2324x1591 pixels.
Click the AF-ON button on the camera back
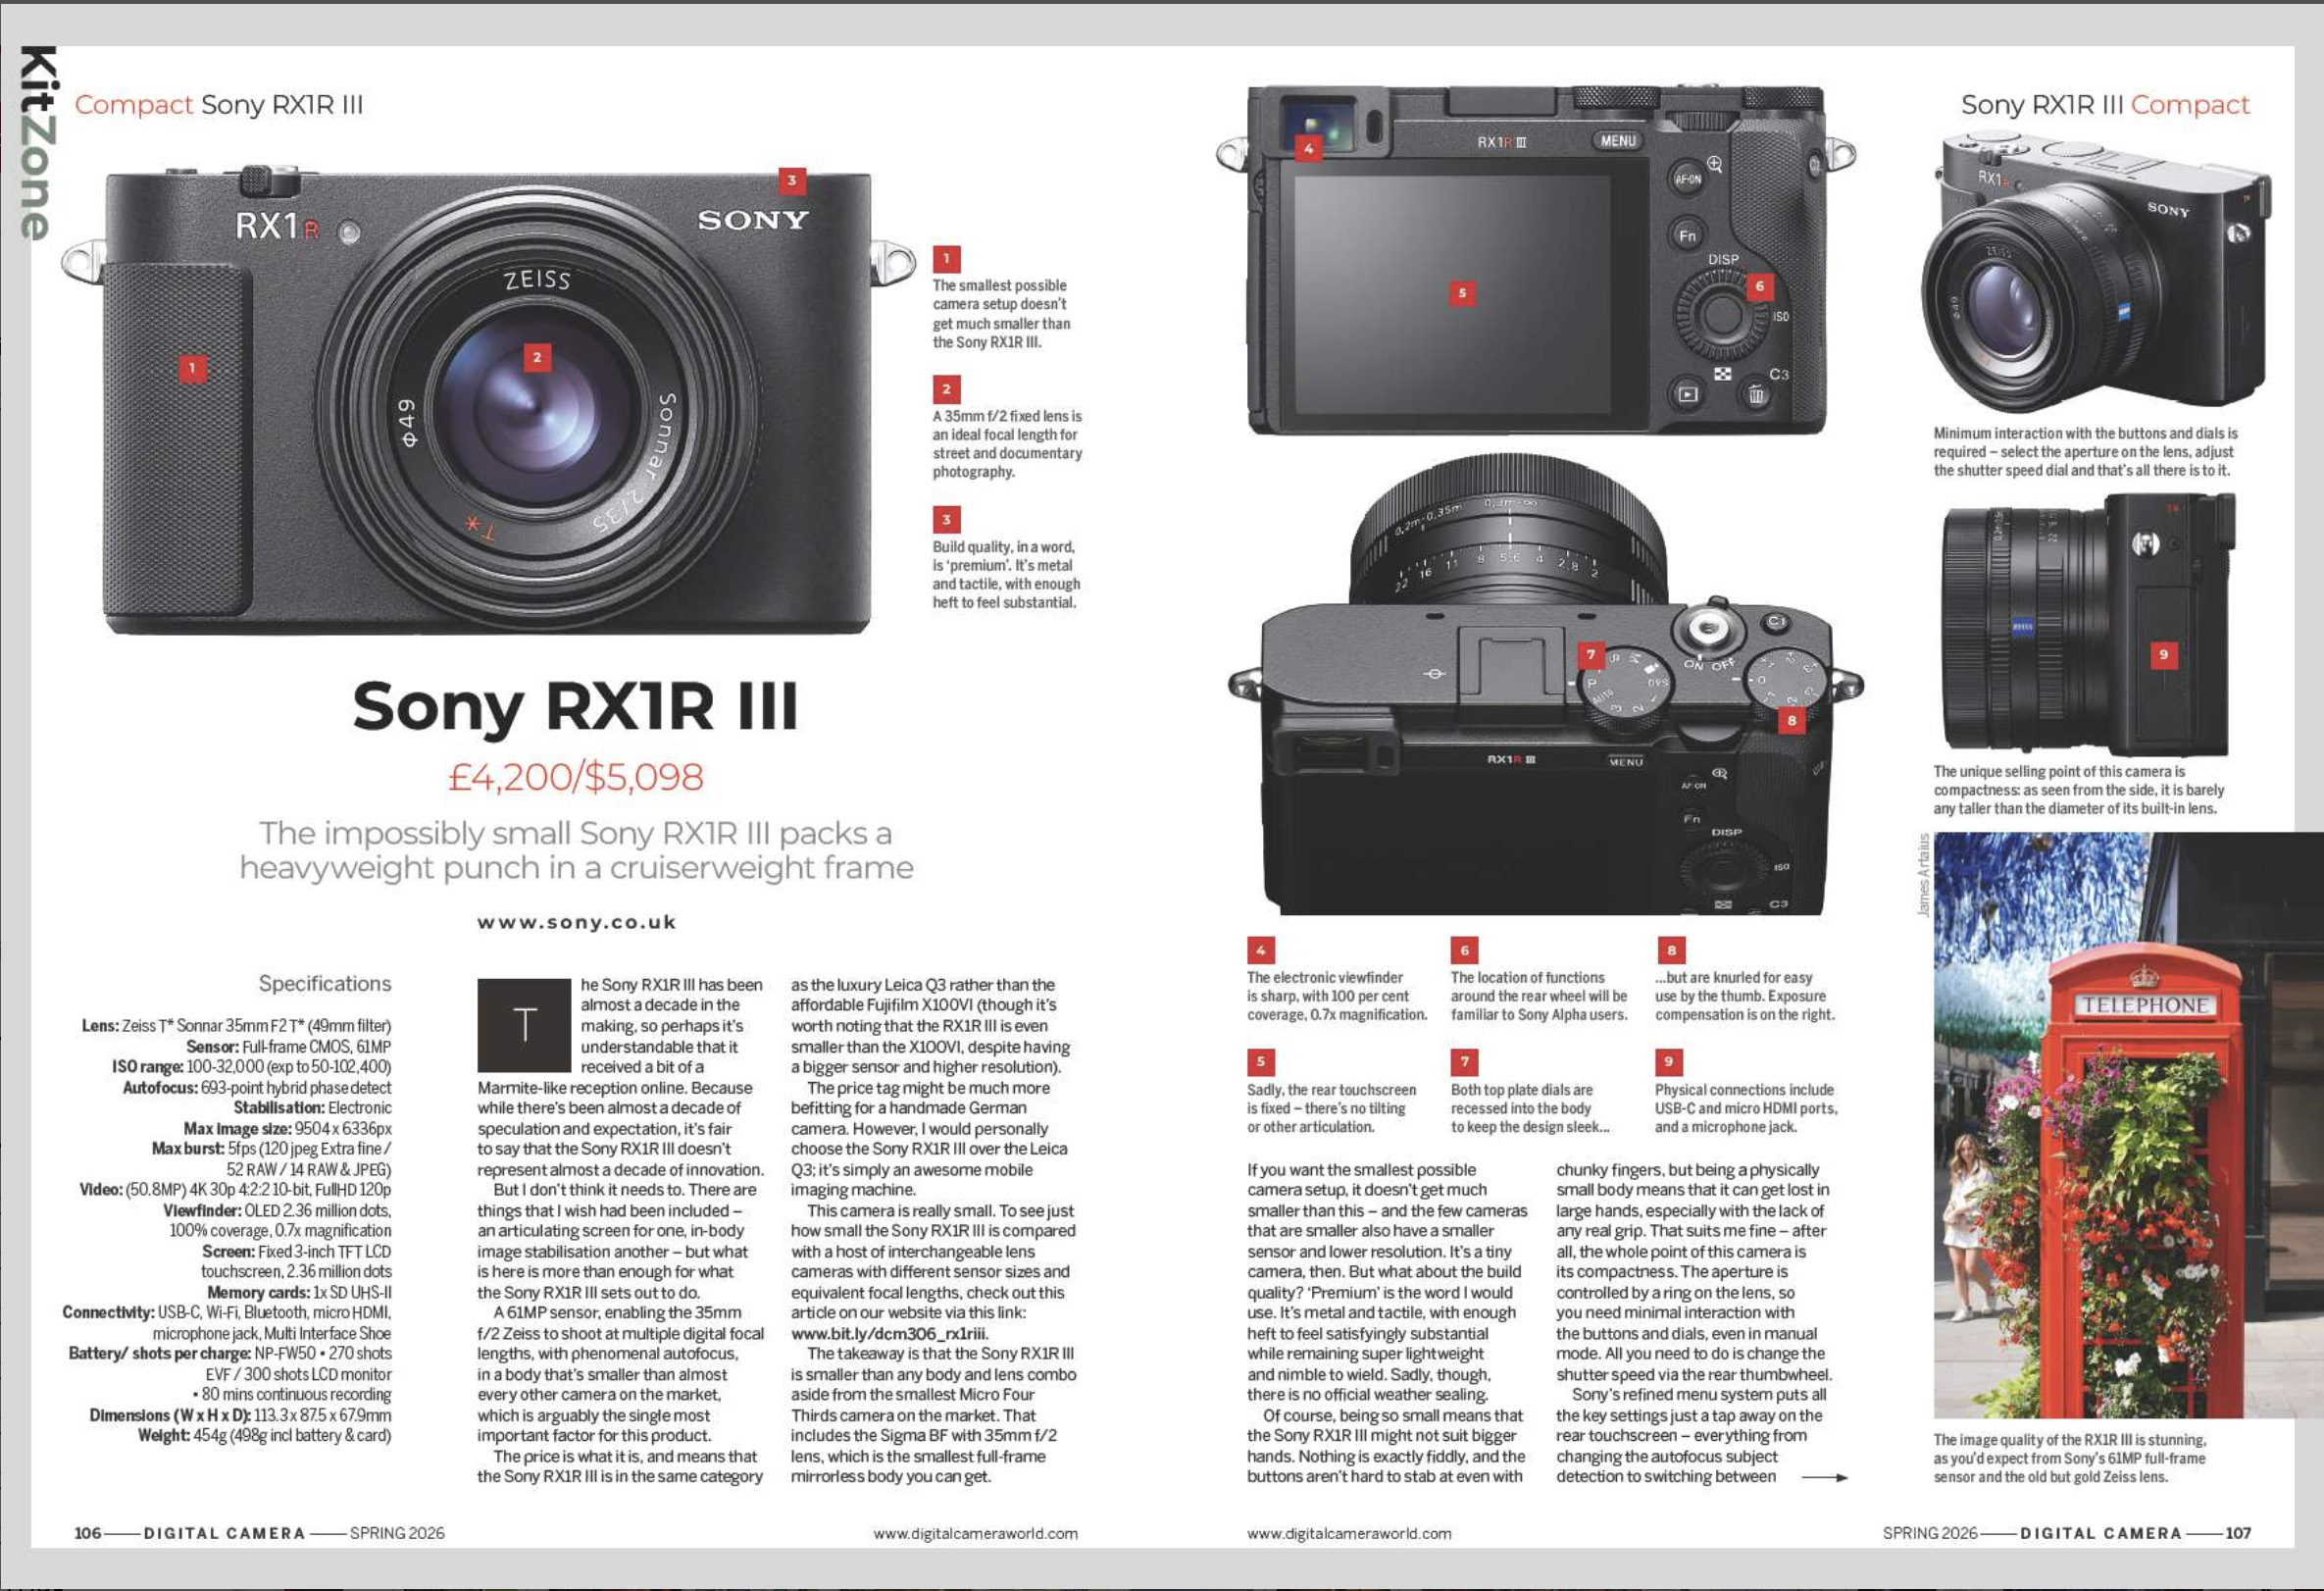point(1689,180)
